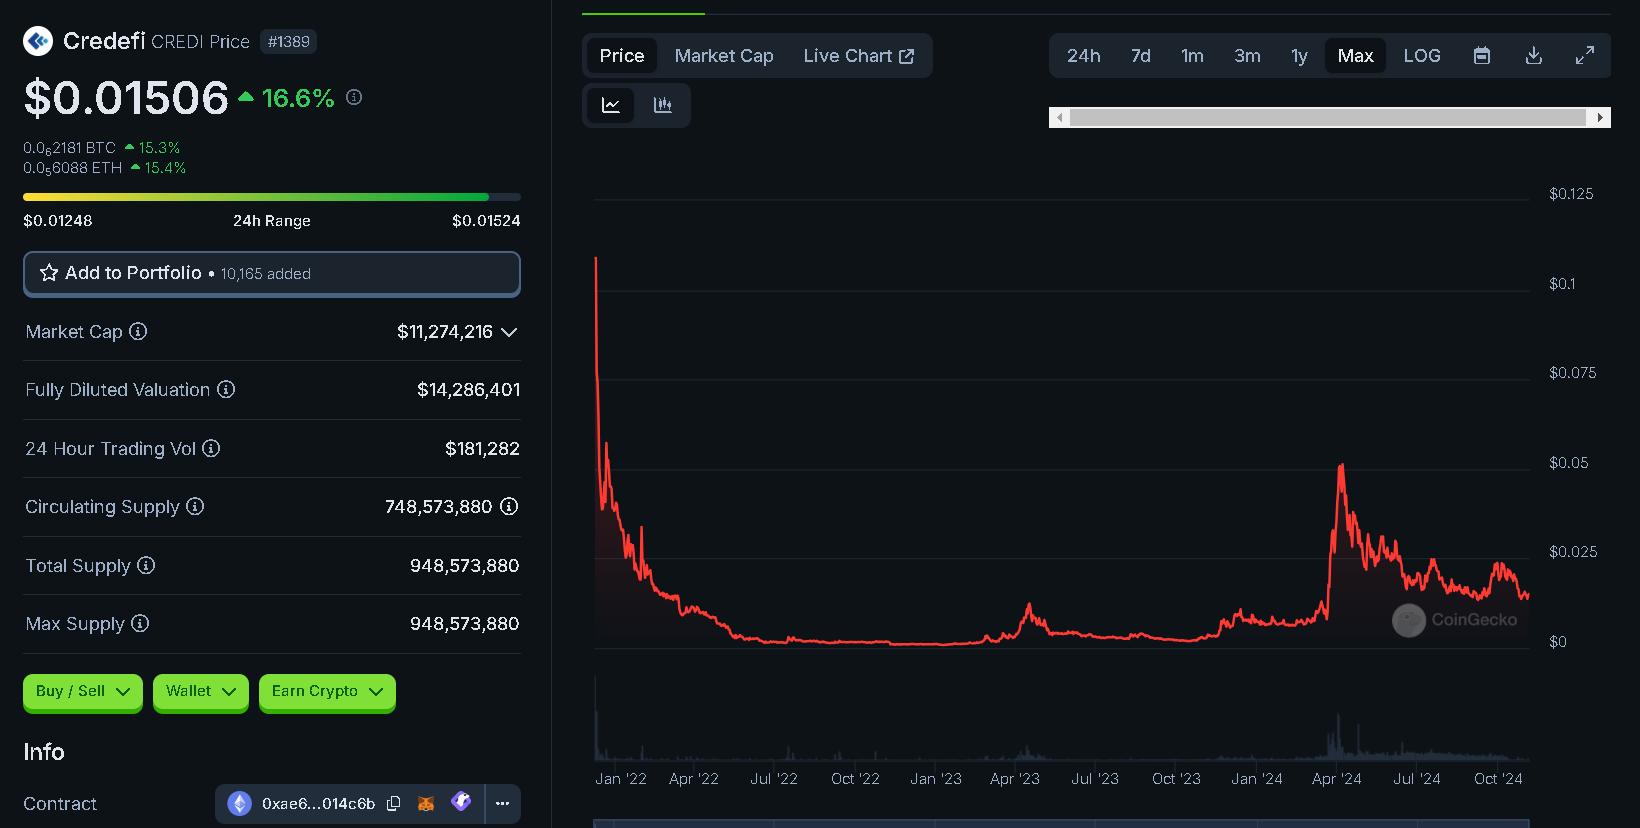Click the #1389 rank badge

click(289, 42)
